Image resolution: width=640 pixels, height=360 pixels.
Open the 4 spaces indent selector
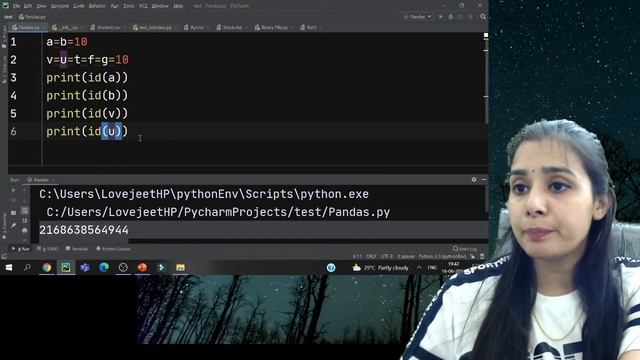(x=406, y=256)
